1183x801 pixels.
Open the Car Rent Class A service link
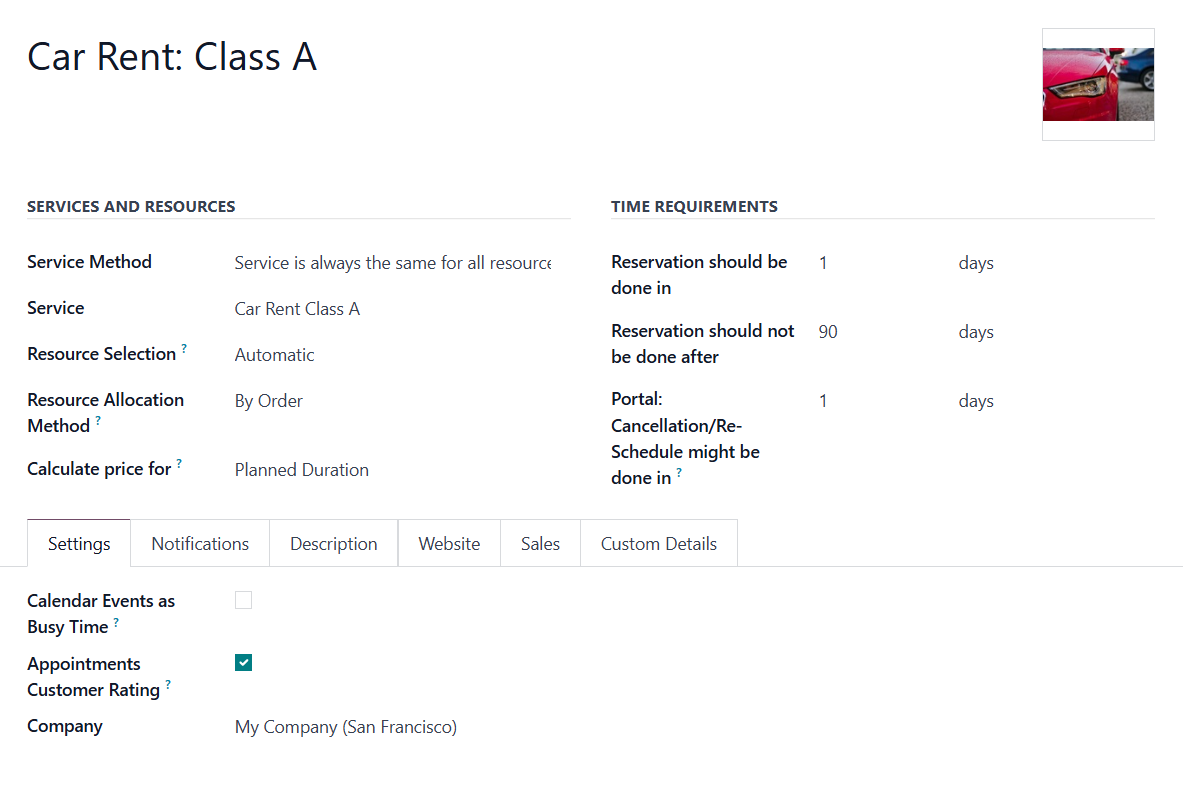pyautogui.click(x=297, y=309)
